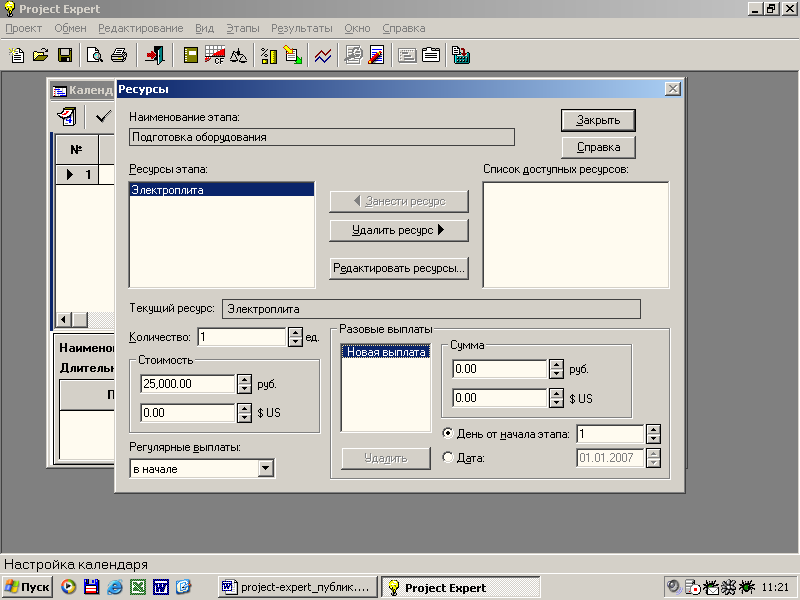Click the calendar window's red-blue page icon
The height and width of the screenshot is (600, 800).
[67, 116]
